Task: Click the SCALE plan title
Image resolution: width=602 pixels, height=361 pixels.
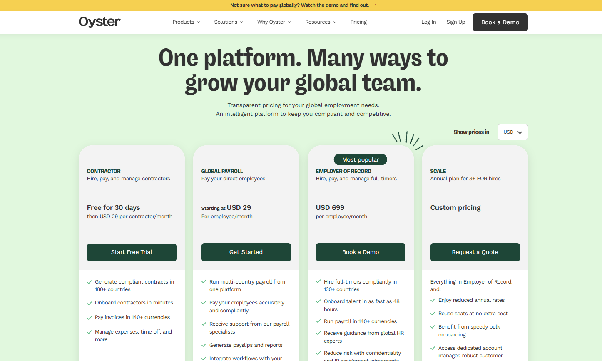Action: pyautogui.click(x=438, y=171)
